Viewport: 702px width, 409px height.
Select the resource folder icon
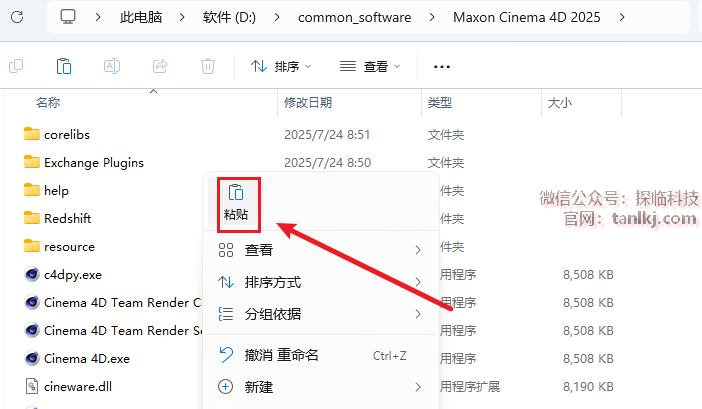(32, 246)
